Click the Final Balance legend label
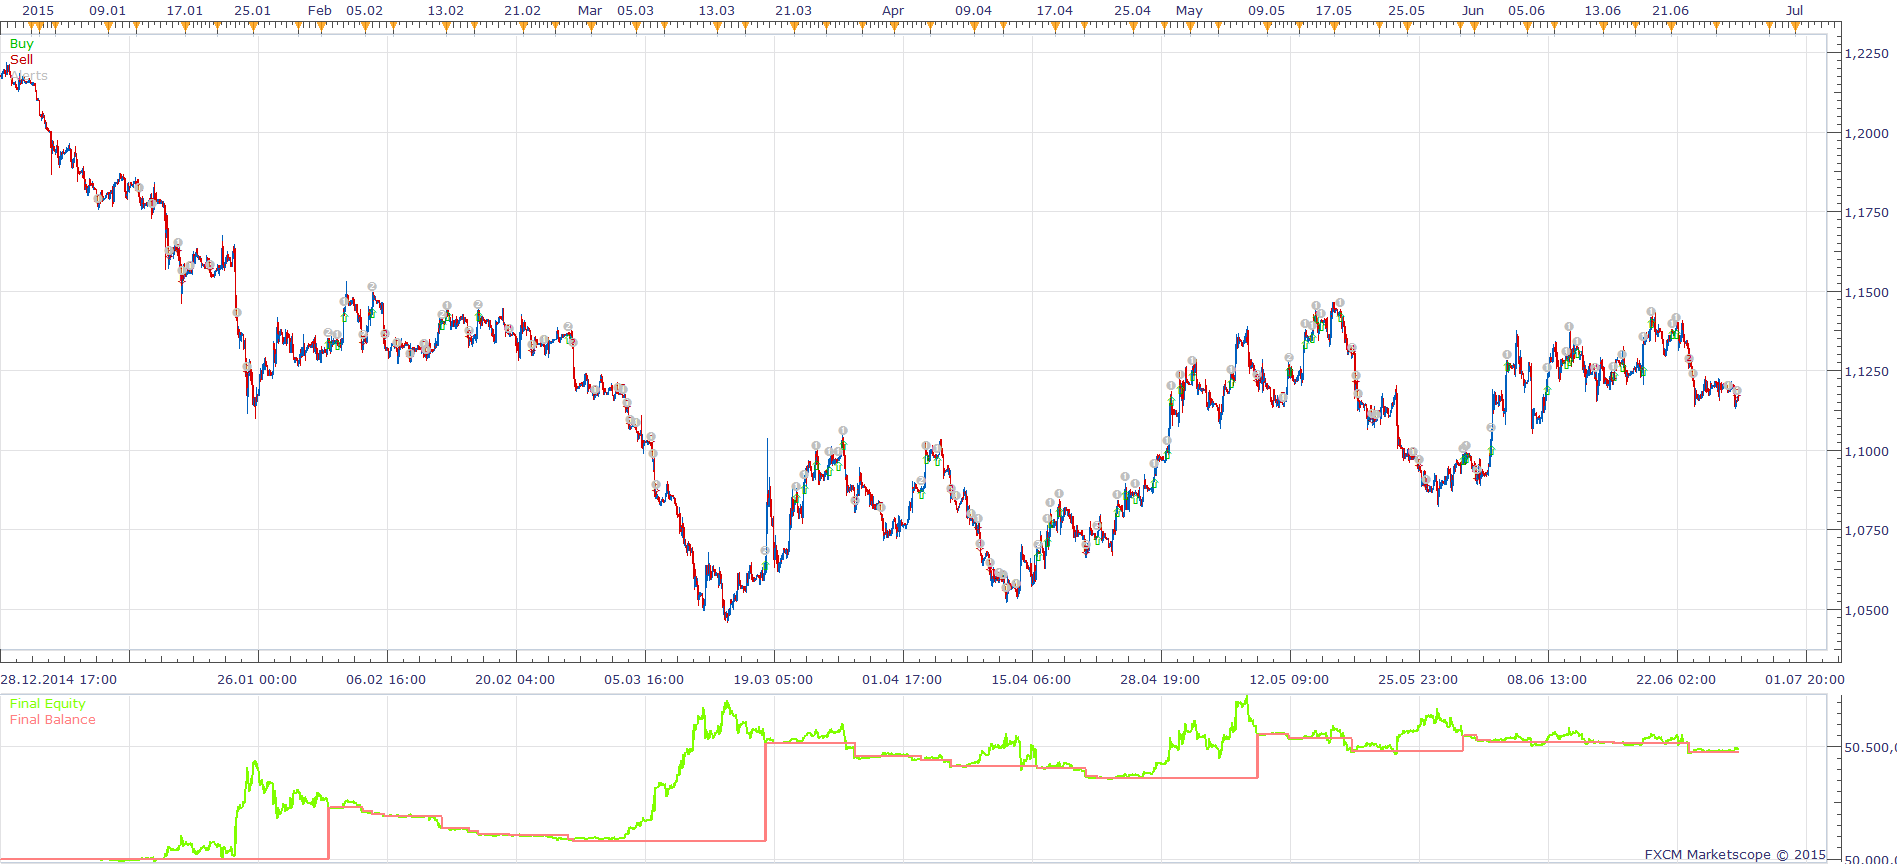The image size is (1899, 864). tap(53, 720)
